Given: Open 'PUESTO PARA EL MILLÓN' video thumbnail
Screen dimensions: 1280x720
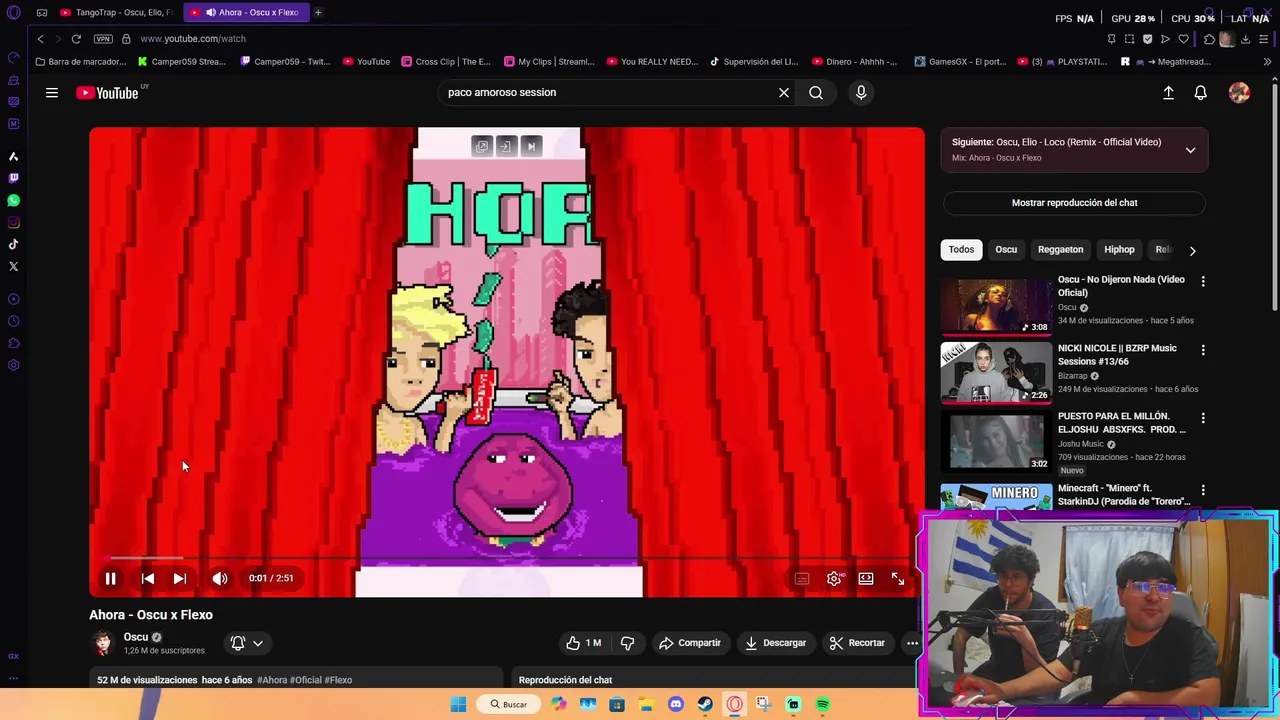Looking at the screenshot, I should (x=996, y=440).
